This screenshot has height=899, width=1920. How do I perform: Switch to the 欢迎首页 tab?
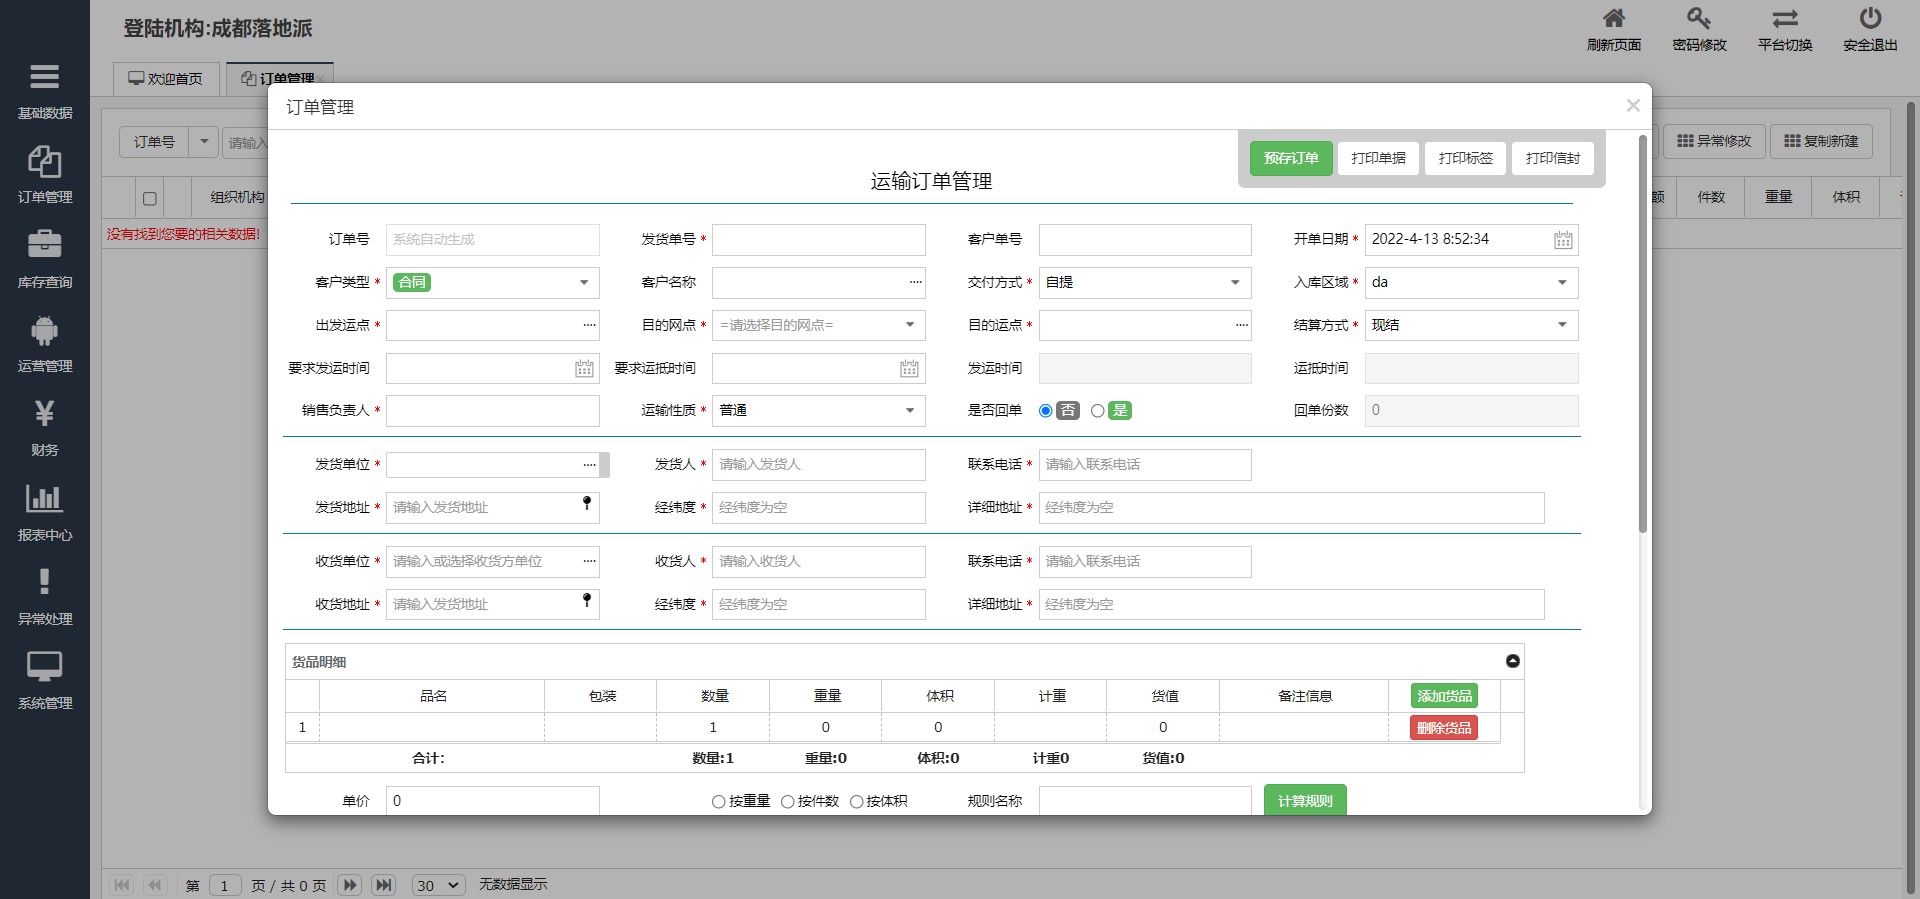(x=166, y=79)
